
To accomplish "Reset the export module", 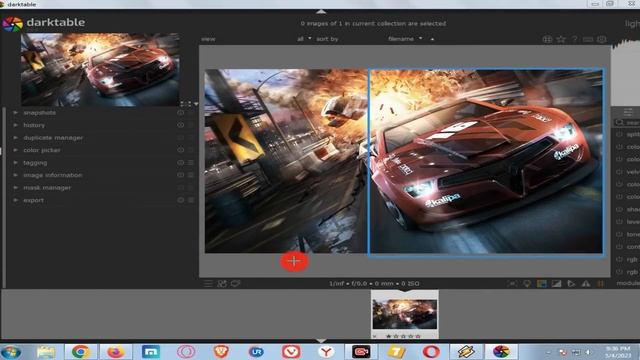I will point(181,200).
